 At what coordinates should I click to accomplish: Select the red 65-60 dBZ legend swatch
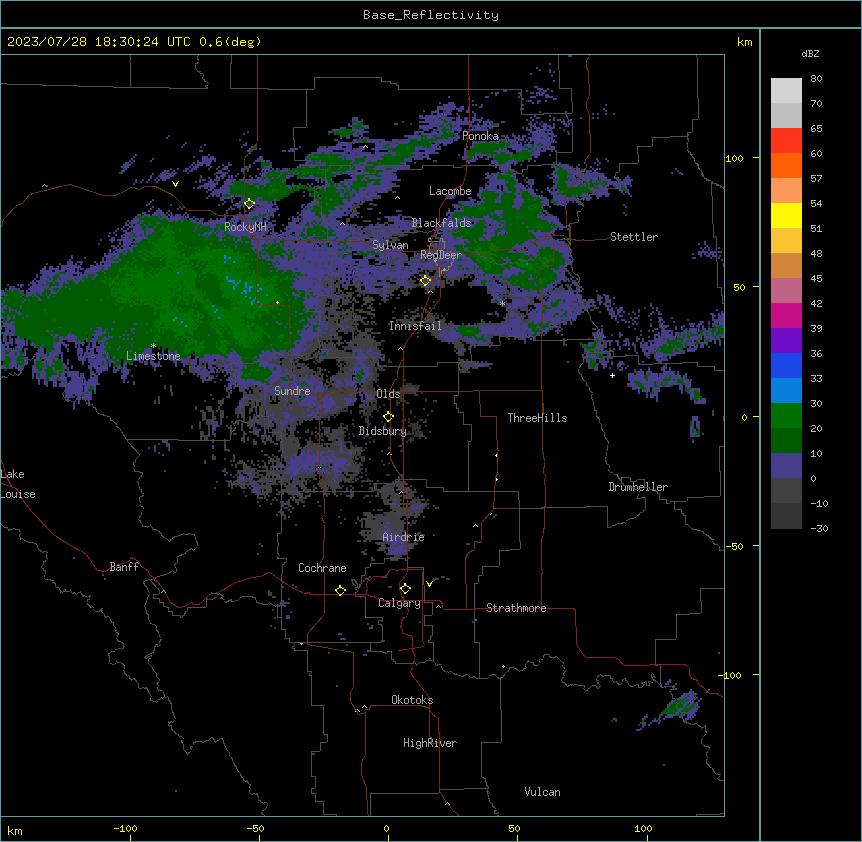click(786, 141)
